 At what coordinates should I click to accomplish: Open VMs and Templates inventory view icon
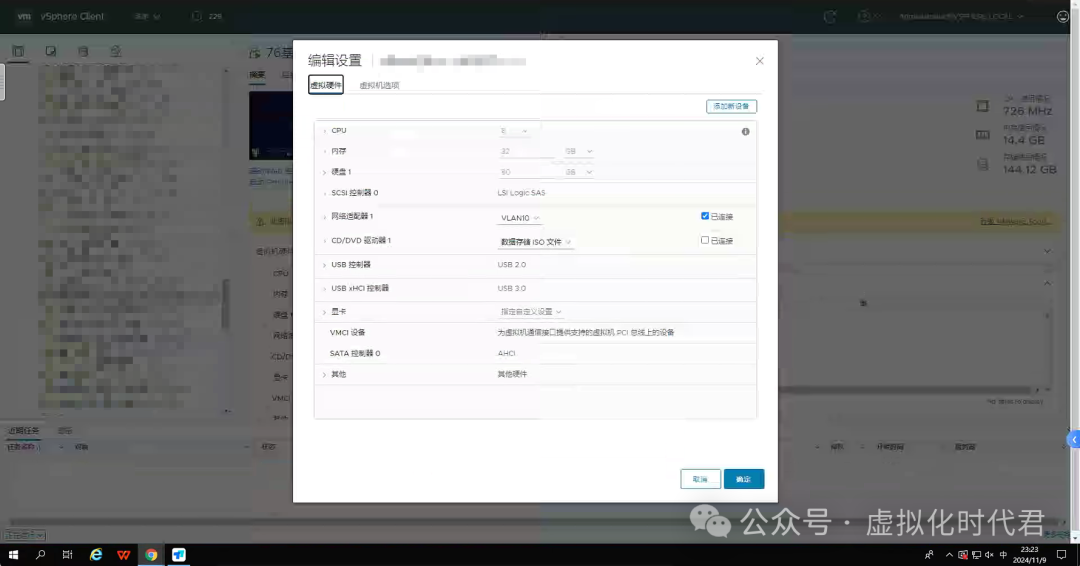(x=51, y=51)
